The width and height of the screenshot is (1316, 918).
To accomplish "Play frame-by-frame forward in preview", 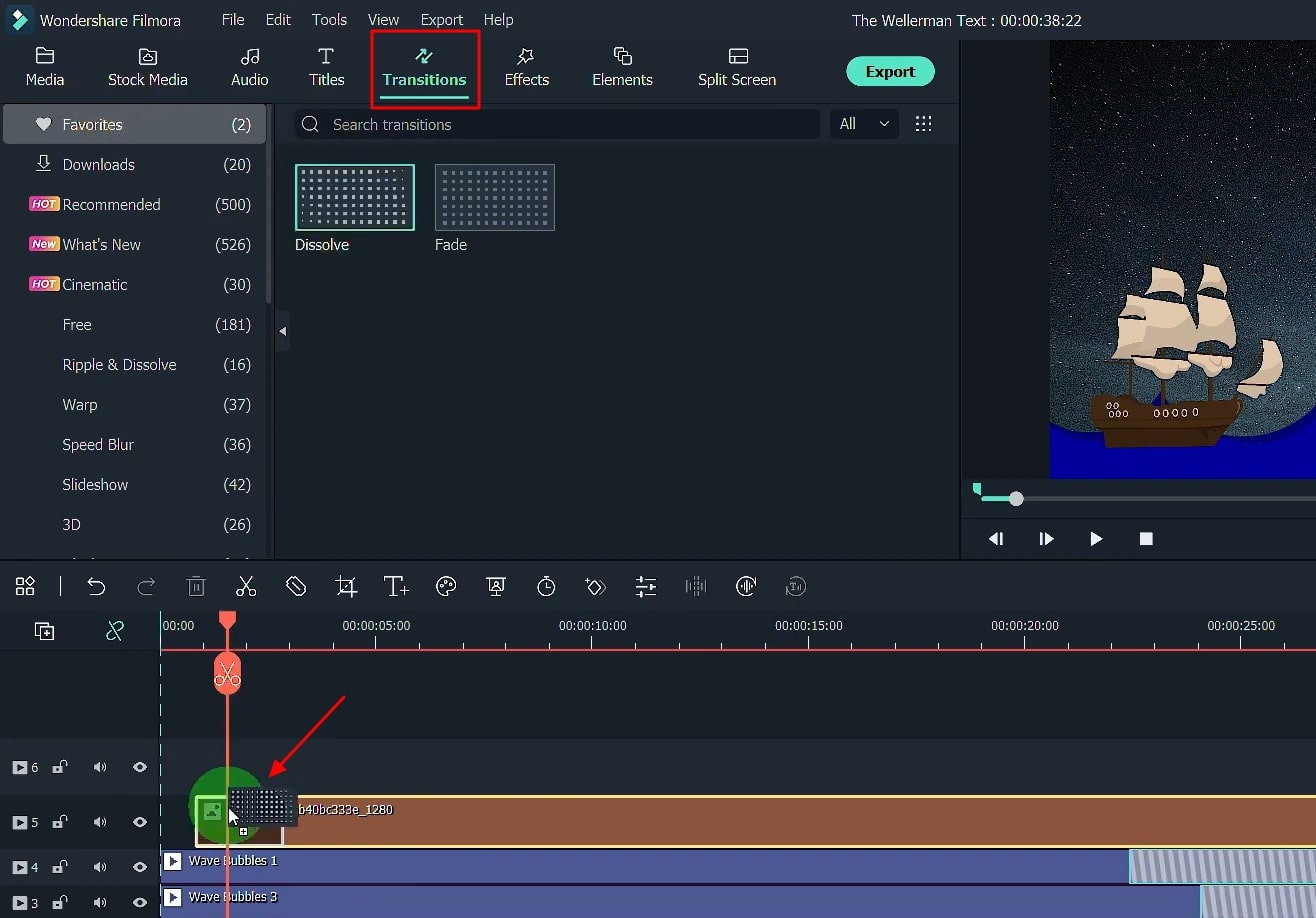I will (1046, 538).
